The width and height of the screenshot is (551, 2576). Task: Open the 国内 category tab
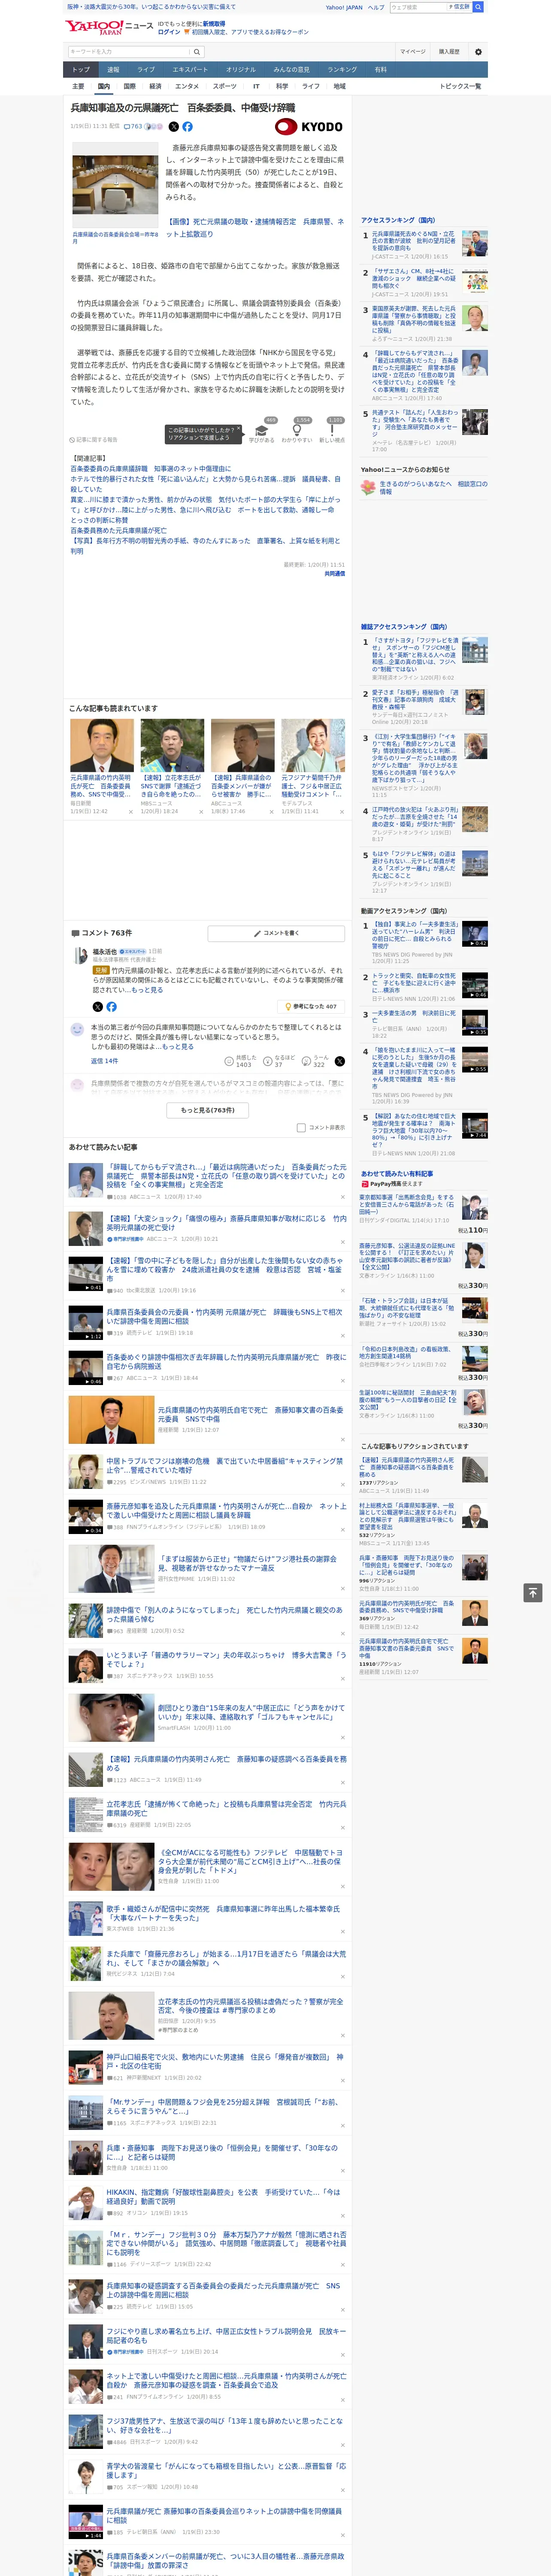pos(104,86)
